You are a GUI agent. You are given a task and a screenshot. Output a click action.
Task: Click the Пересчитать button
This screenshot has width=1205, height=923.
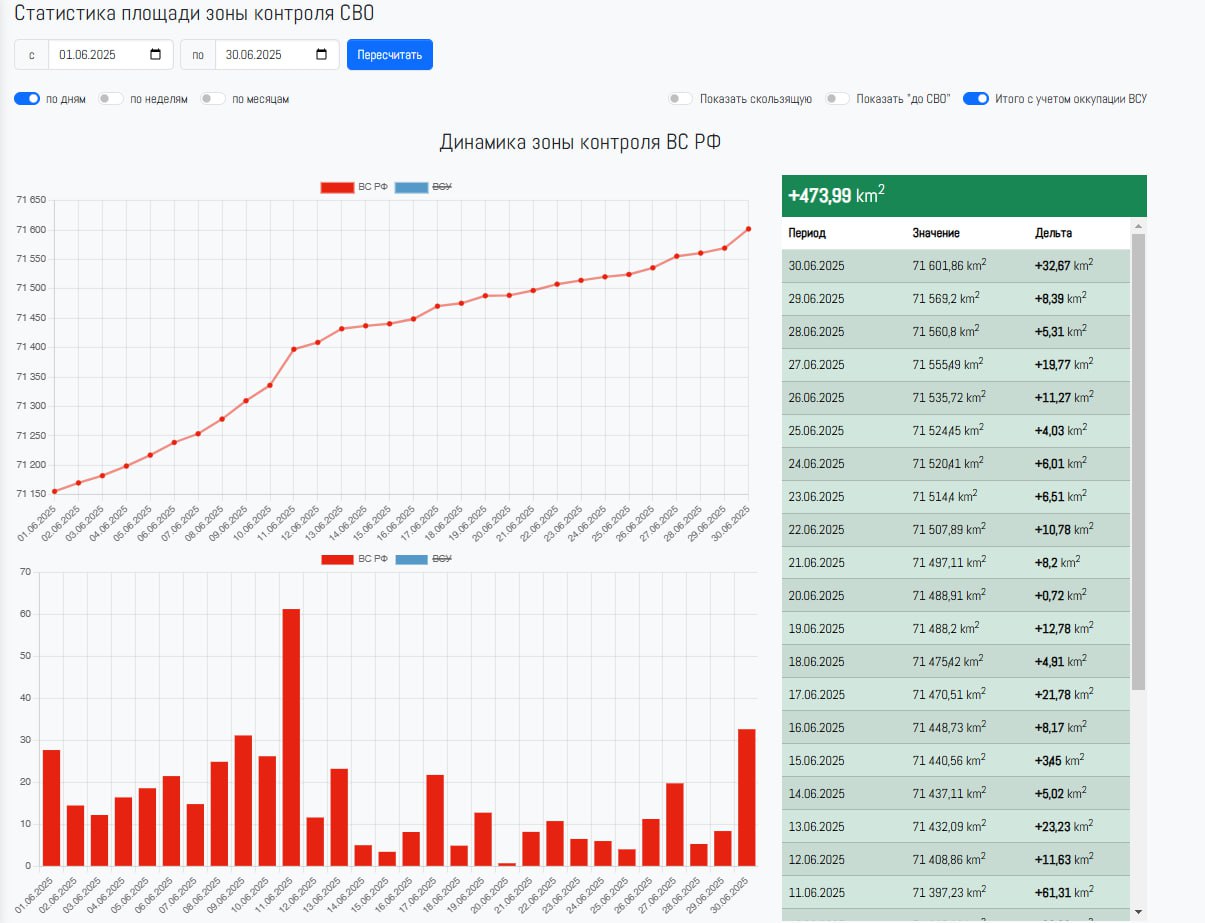(x=389, y=55)
